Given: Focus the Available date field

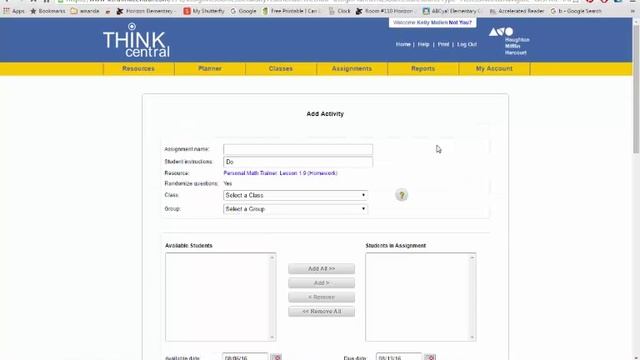Looking at the screenshot, I should pos(245,357).
